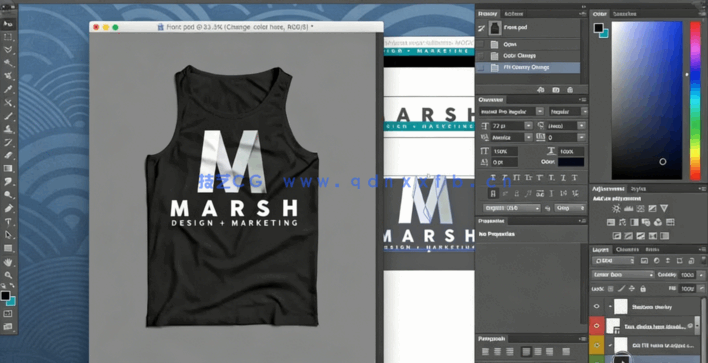Open the layer filter kind dropdown

[613, 261]
